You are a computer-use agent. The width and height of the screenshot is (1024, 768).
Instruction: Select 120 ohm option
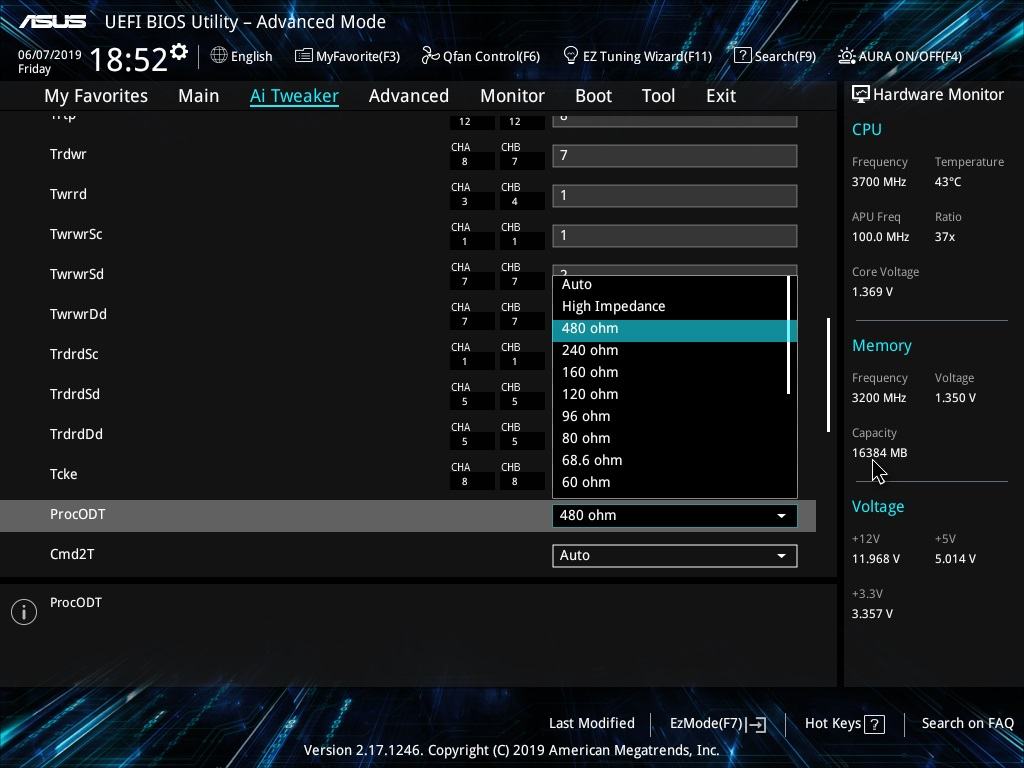(x=671, y=394)
